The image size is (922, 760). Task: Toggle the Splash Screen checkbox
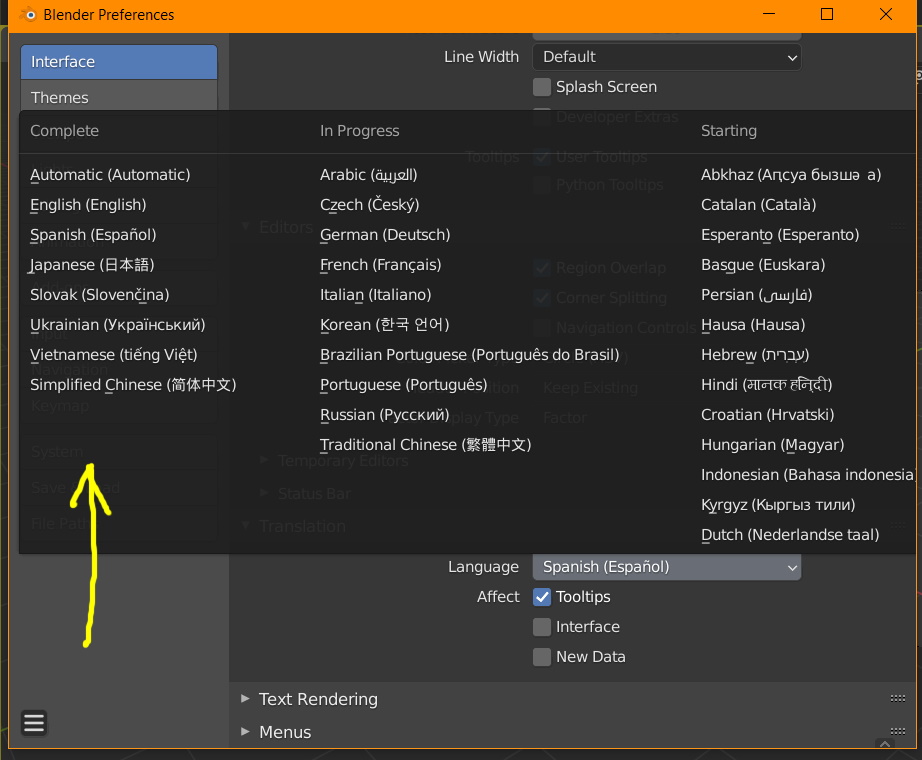(542, 87)
